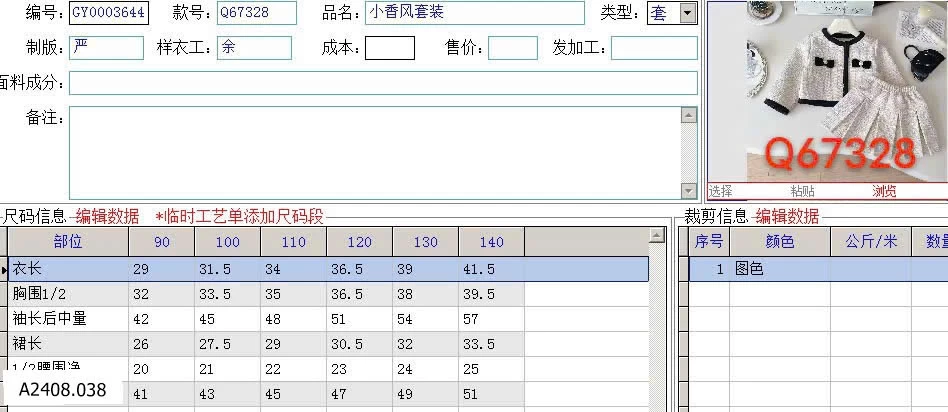Click inside the 备注 text area
This screenshot has height=412, width=948.
(375, 153)
